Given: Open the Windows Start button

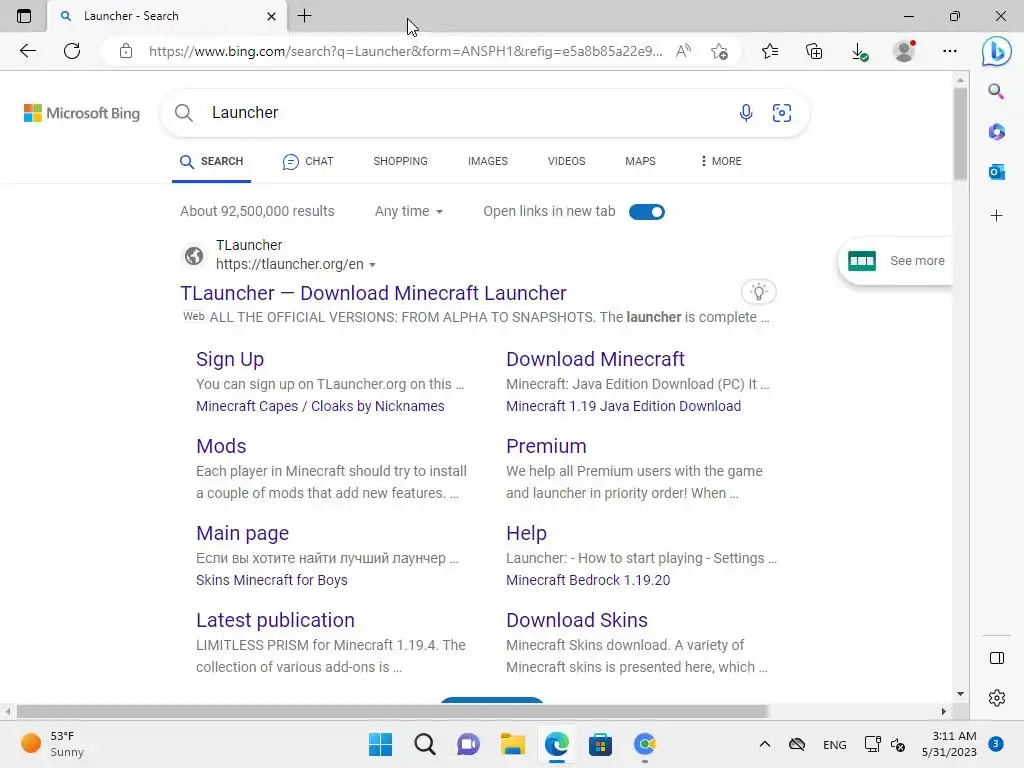Looking at the screenshot, I should click(x=380, y=744).
